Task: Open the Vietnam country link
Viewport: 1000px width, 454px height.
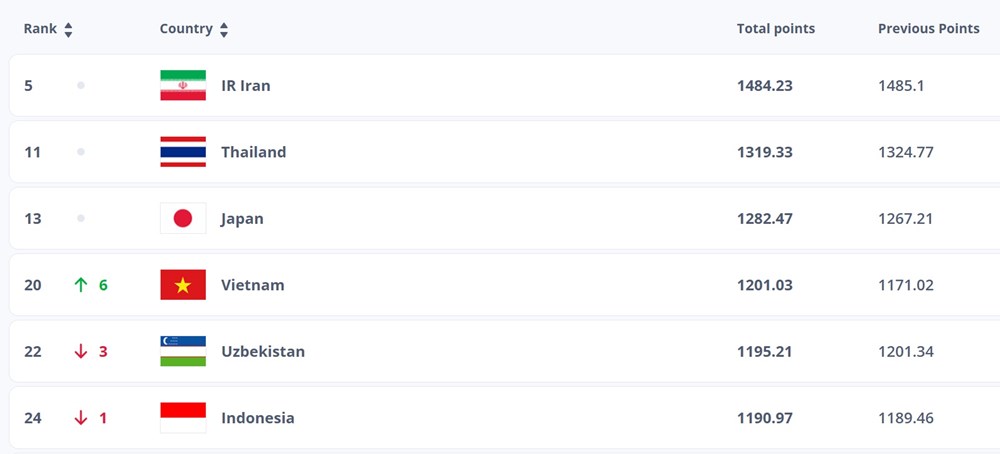Action: pyautogui.click(x=252, y=285)
